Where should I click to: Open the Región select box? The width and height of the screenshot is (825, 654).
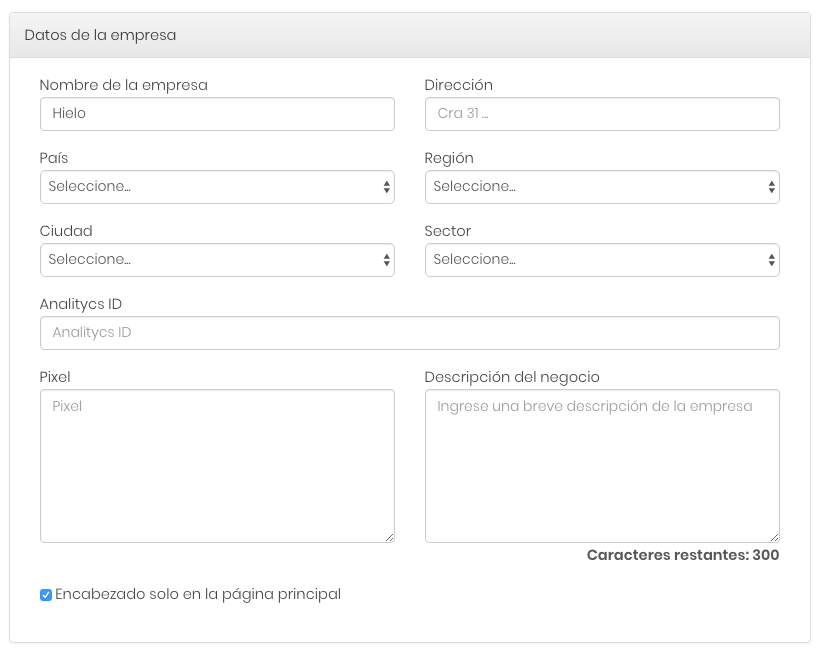pos(602,187)
